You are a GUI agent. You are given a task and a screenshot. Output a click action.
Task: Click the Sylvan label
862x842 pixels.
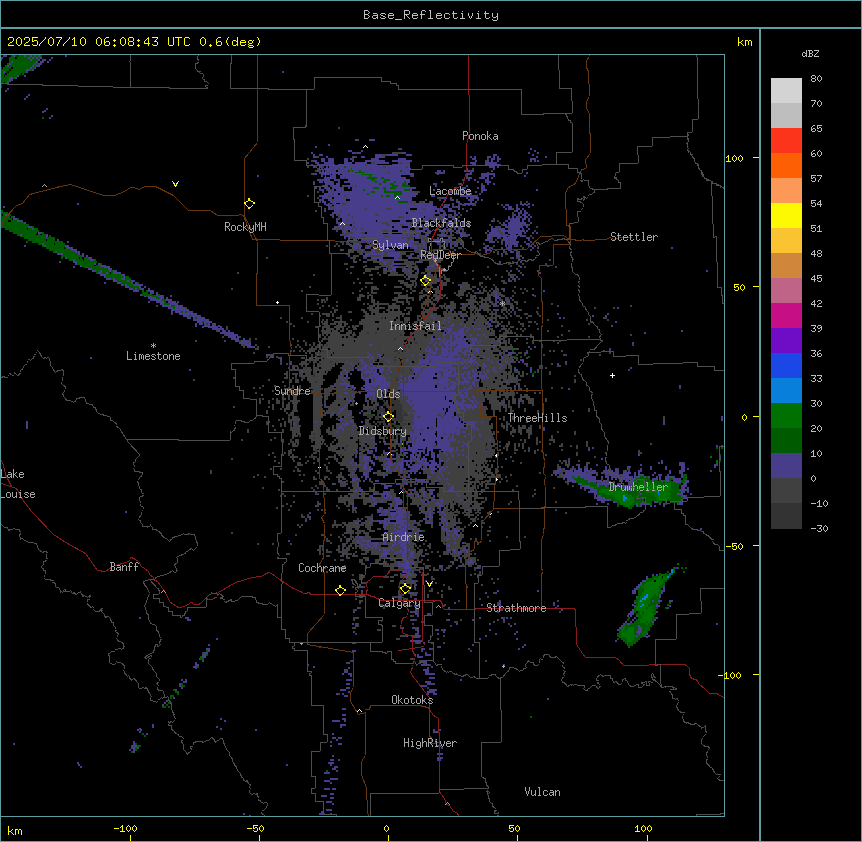pyautogui.click(x=390, y=245)
